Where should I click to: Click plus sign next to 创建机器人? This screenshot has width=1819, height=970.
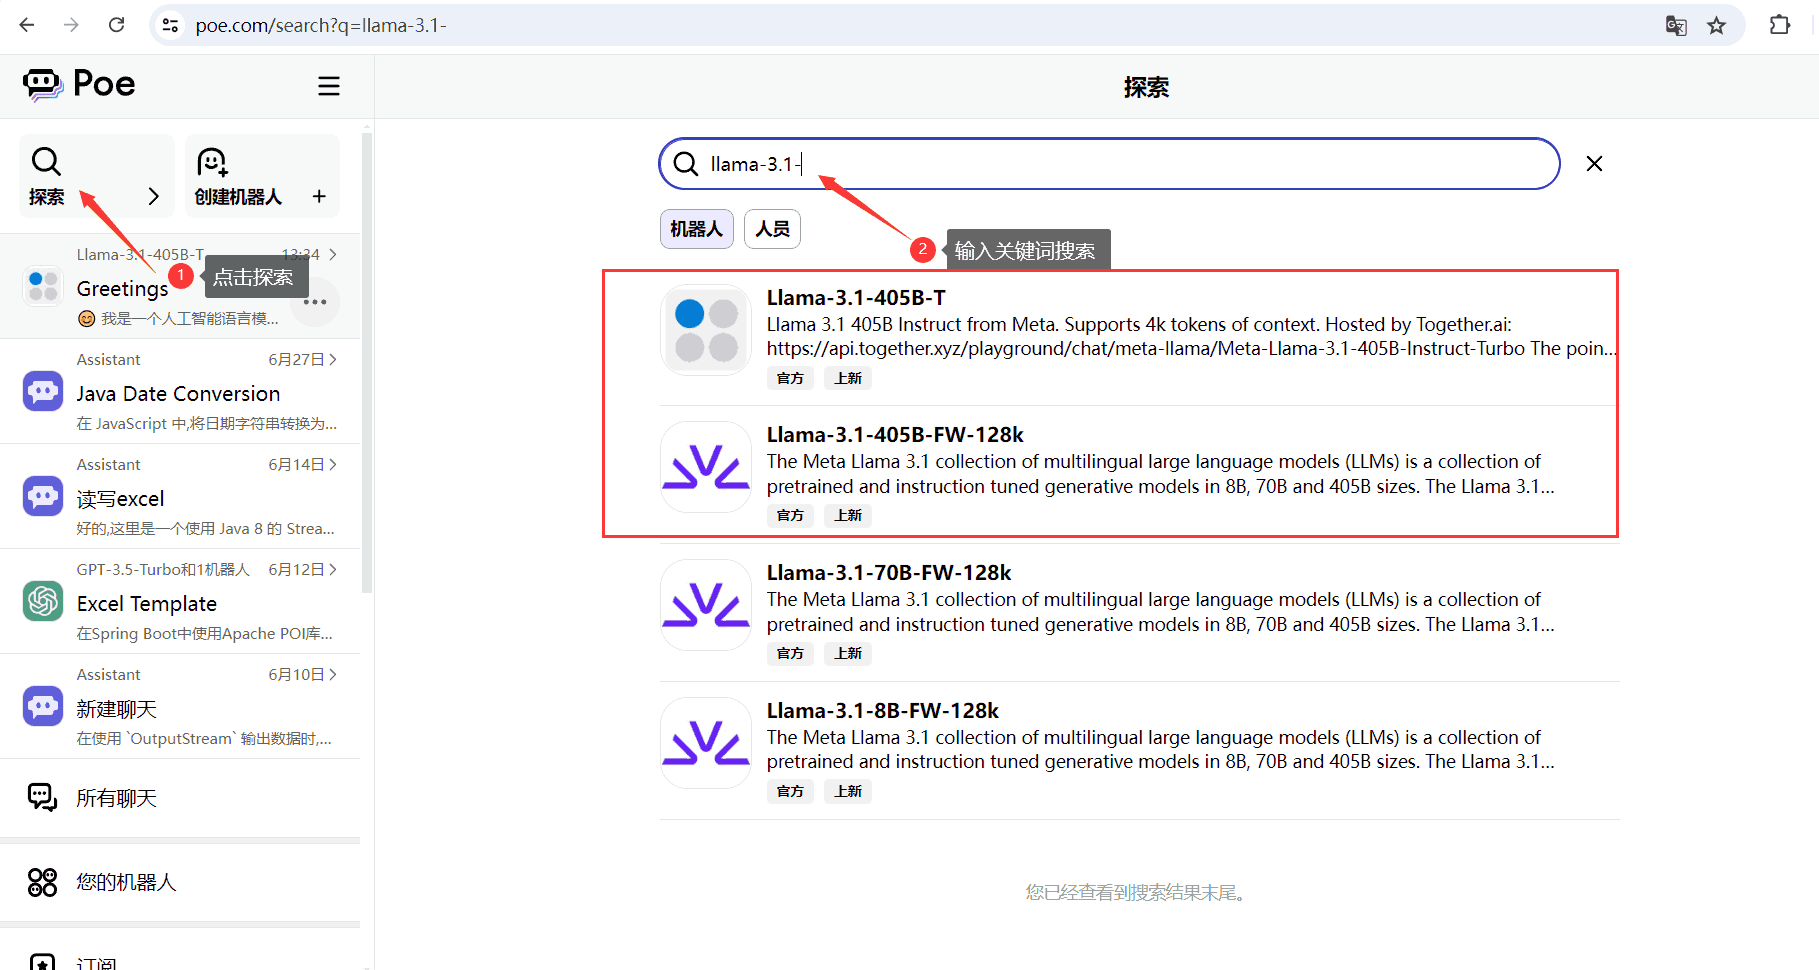(x=319, y=197)
